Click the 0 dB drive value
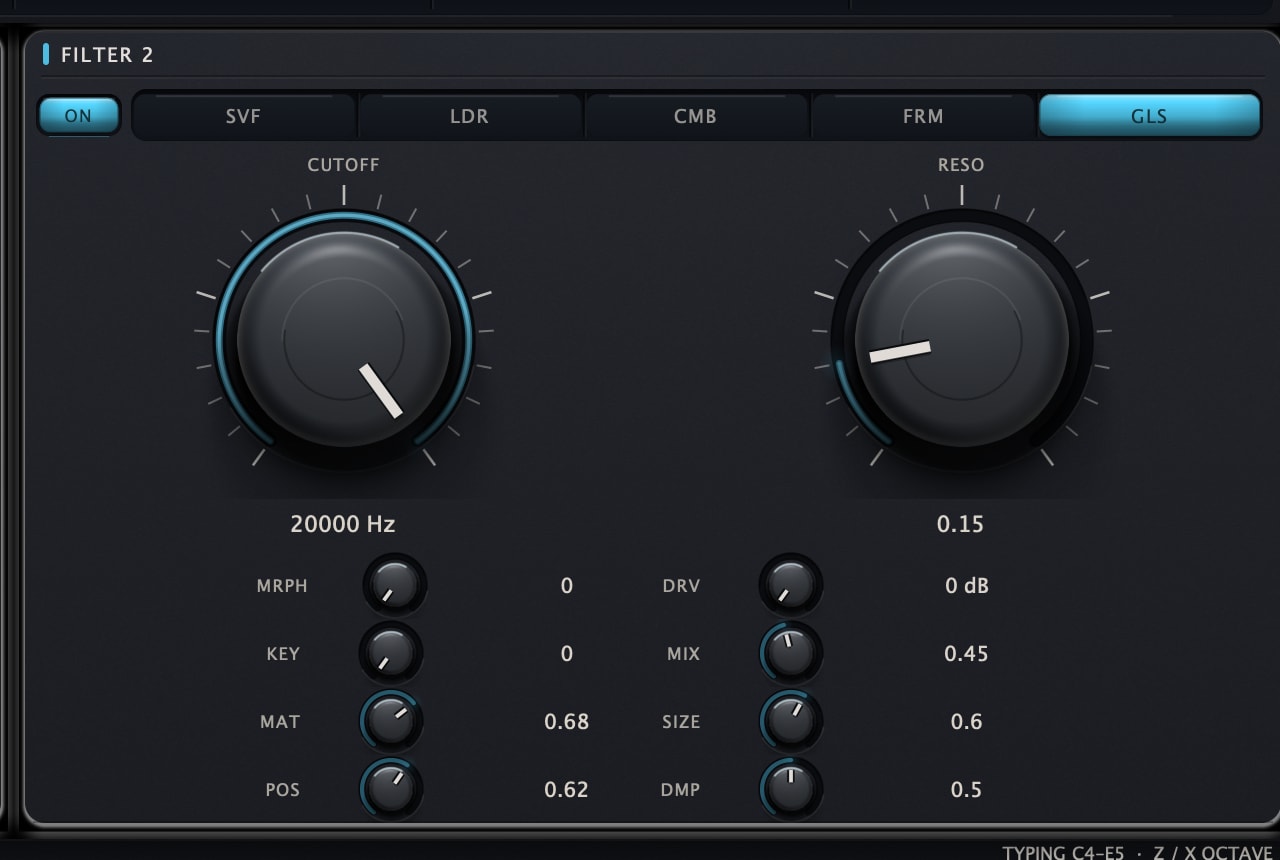Screen dimensions: 1280x860 coord(967,585)
